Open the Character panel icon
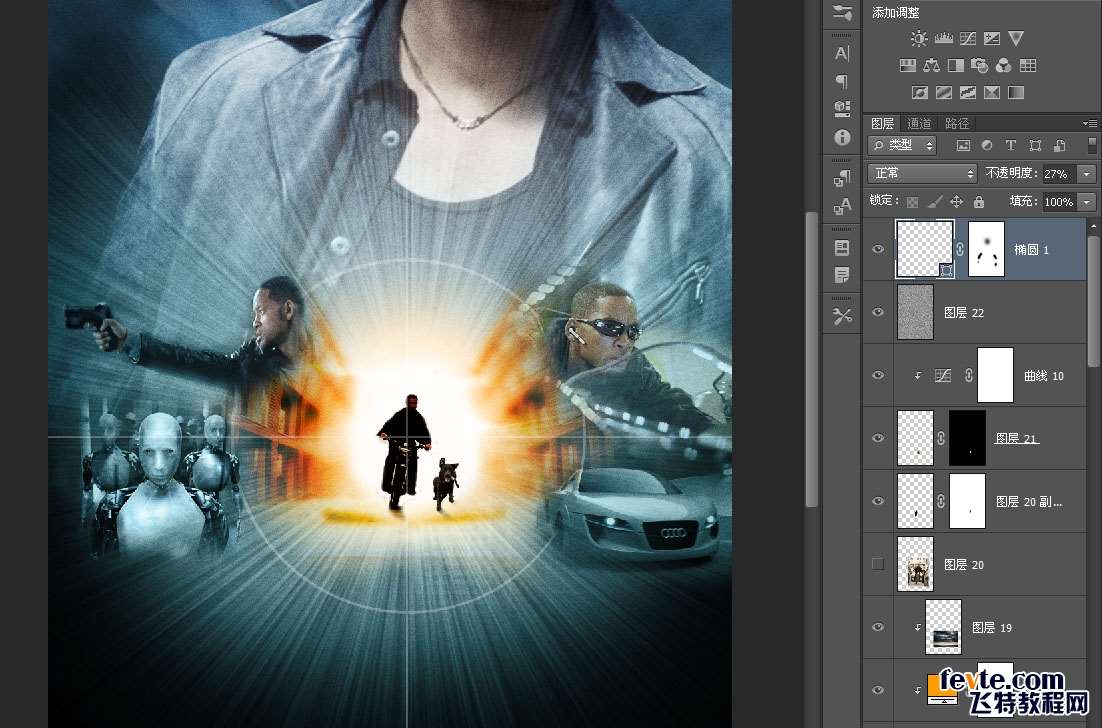This screenshot has width=1102, height=728. point(842,53)
